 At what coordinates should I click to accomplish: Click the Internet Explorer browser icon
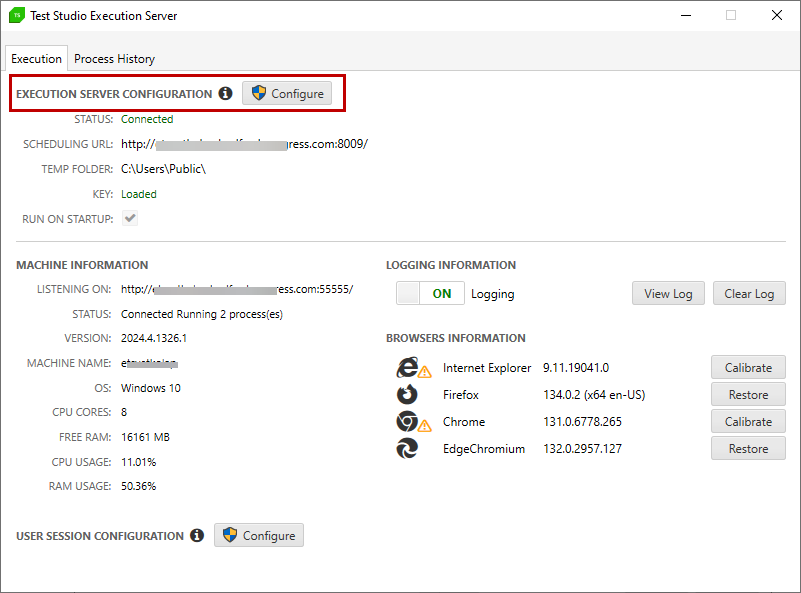coord(408,367)
